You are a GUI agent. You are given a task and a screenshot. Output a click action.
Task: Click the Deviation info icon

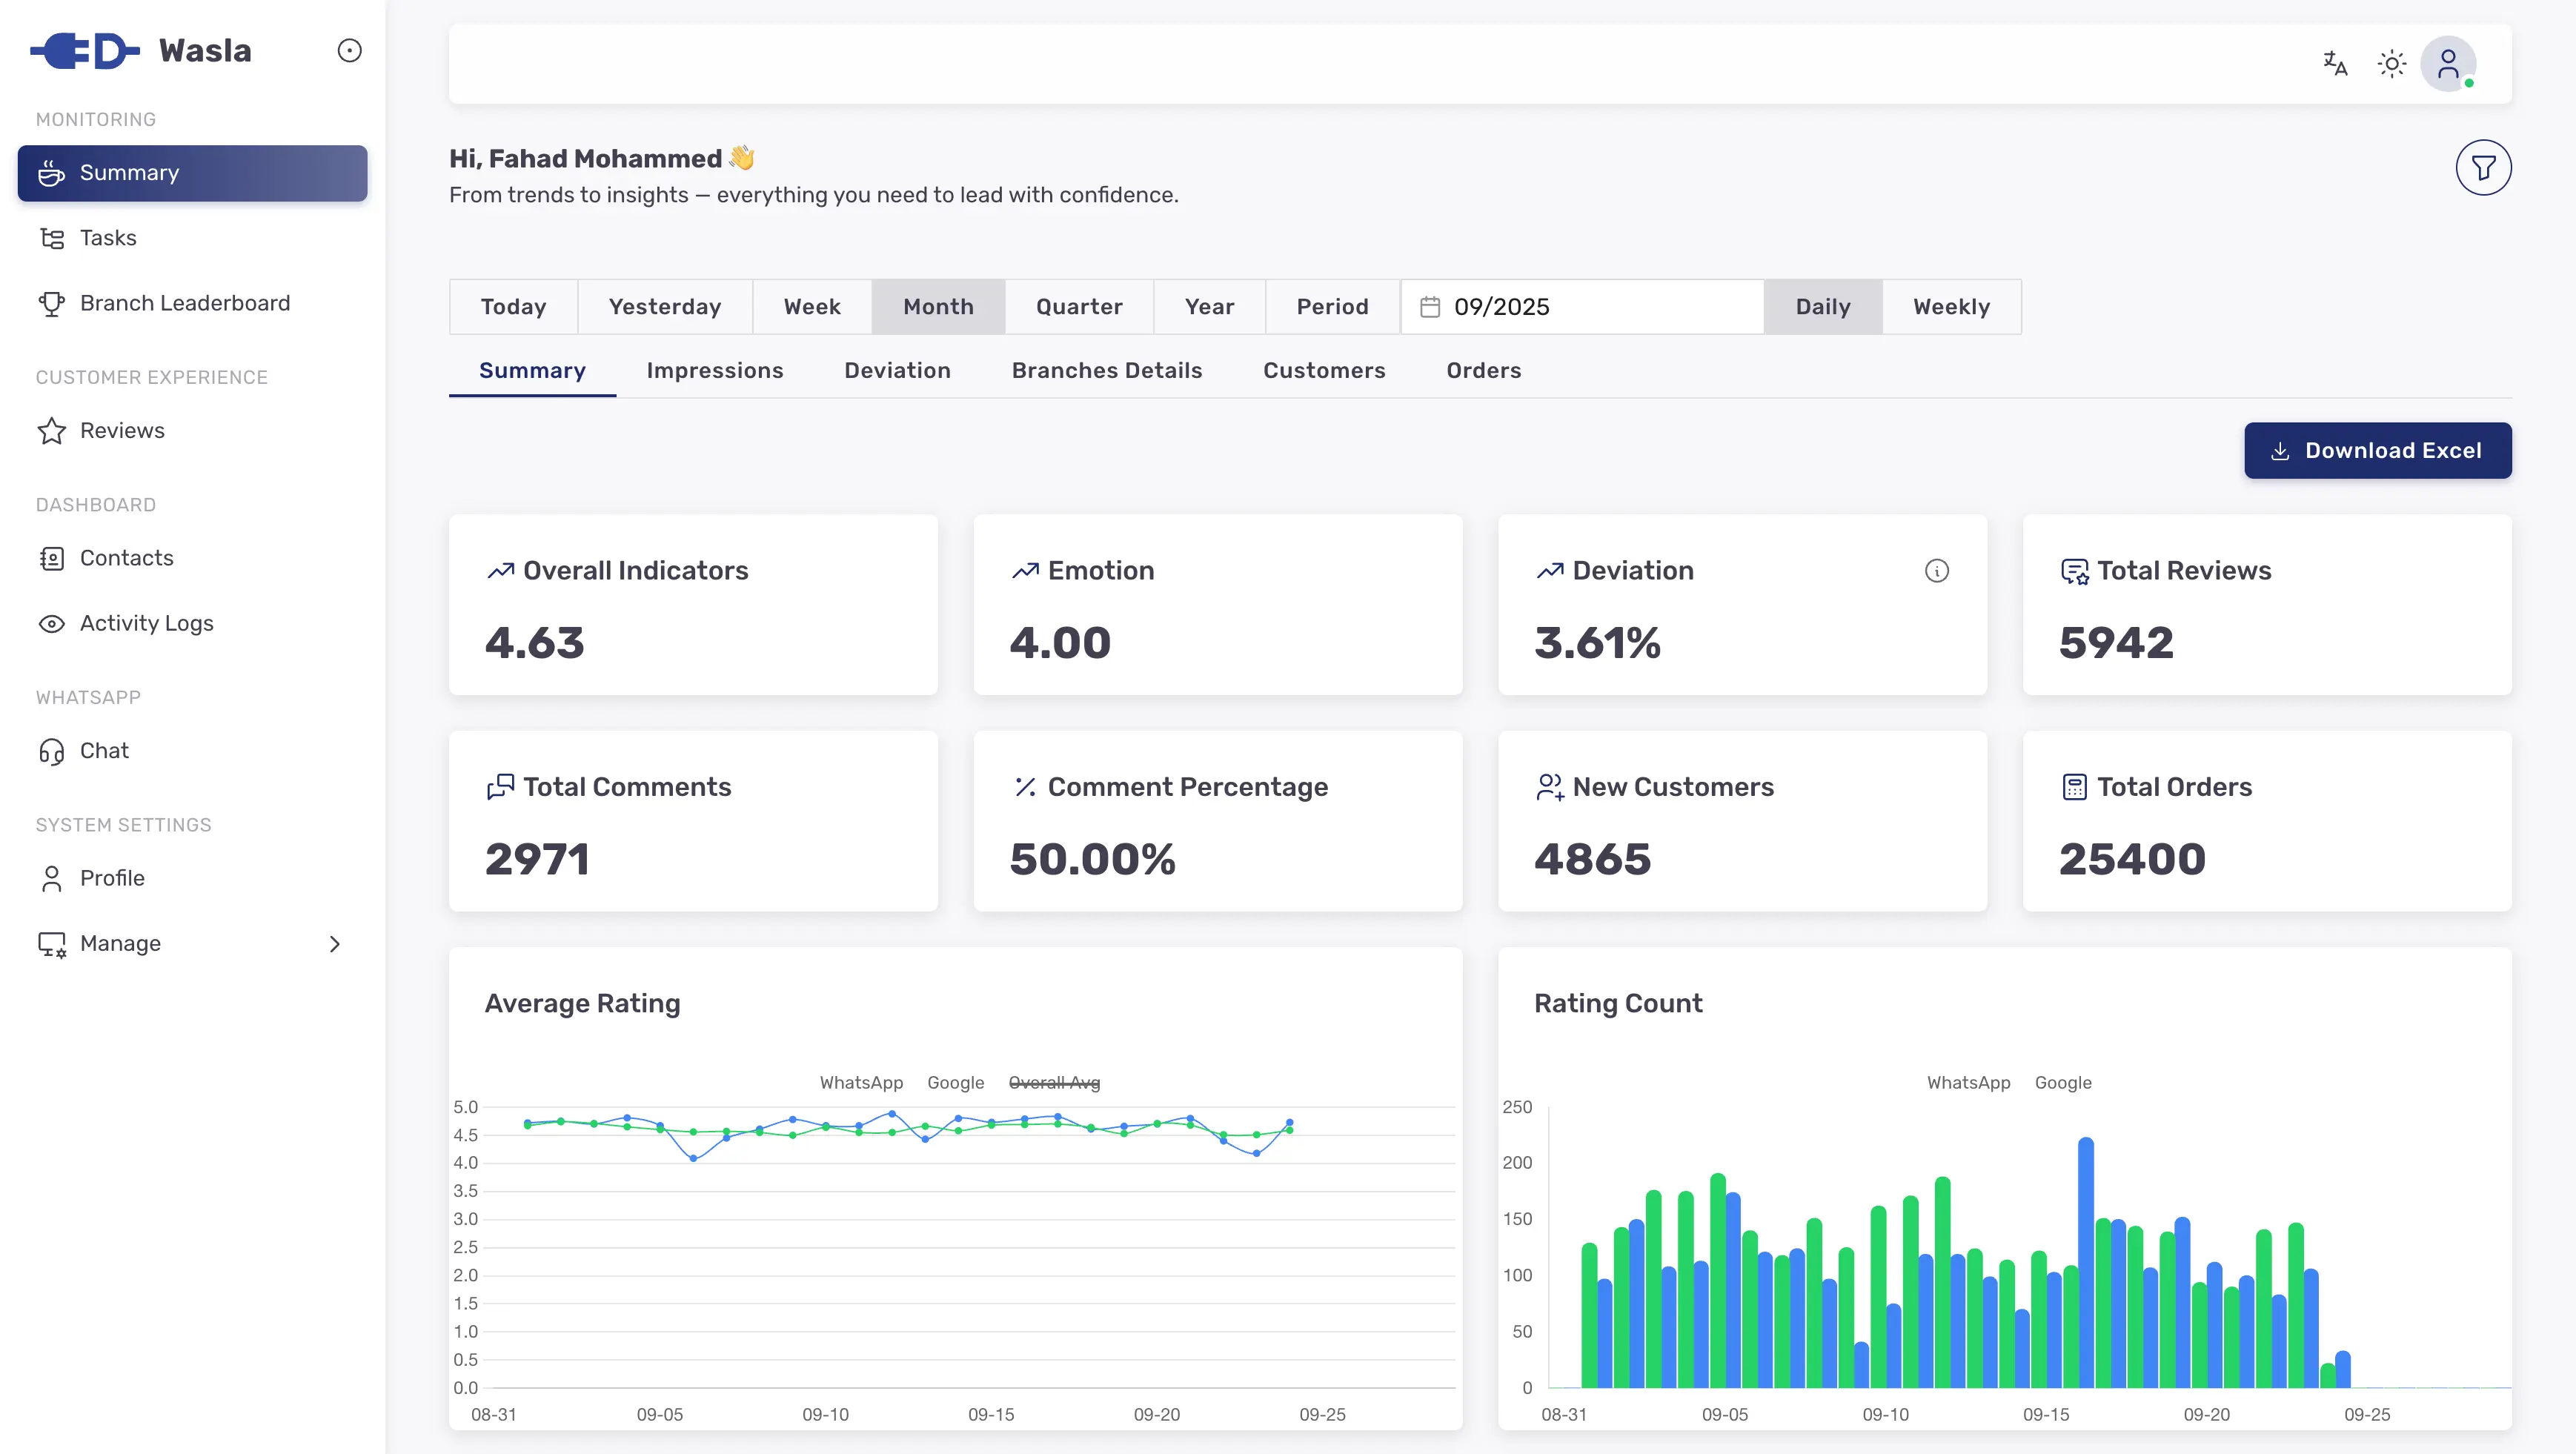click(x=1936, y=571)
